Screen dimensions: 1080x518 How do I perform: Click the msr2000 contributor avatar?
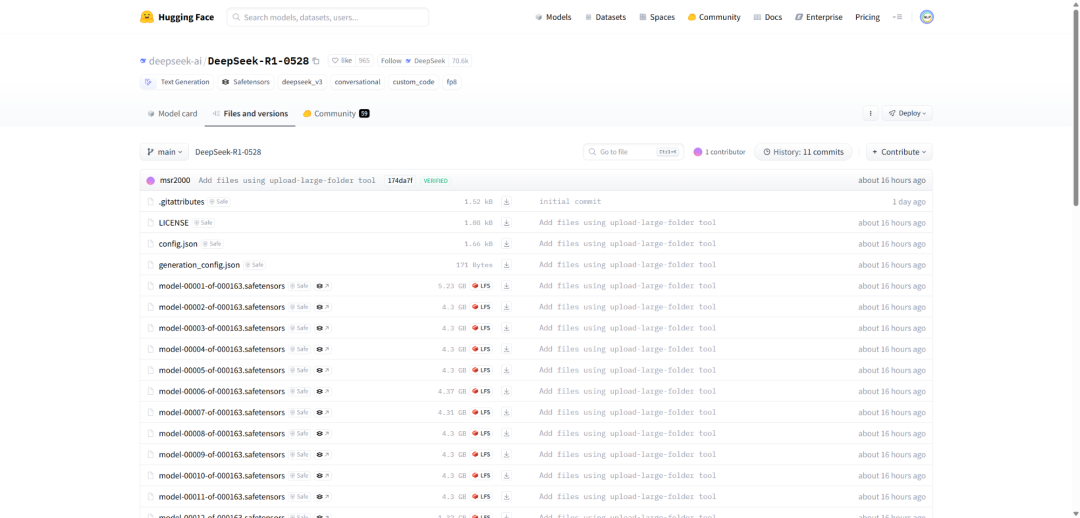coord(150,180)
